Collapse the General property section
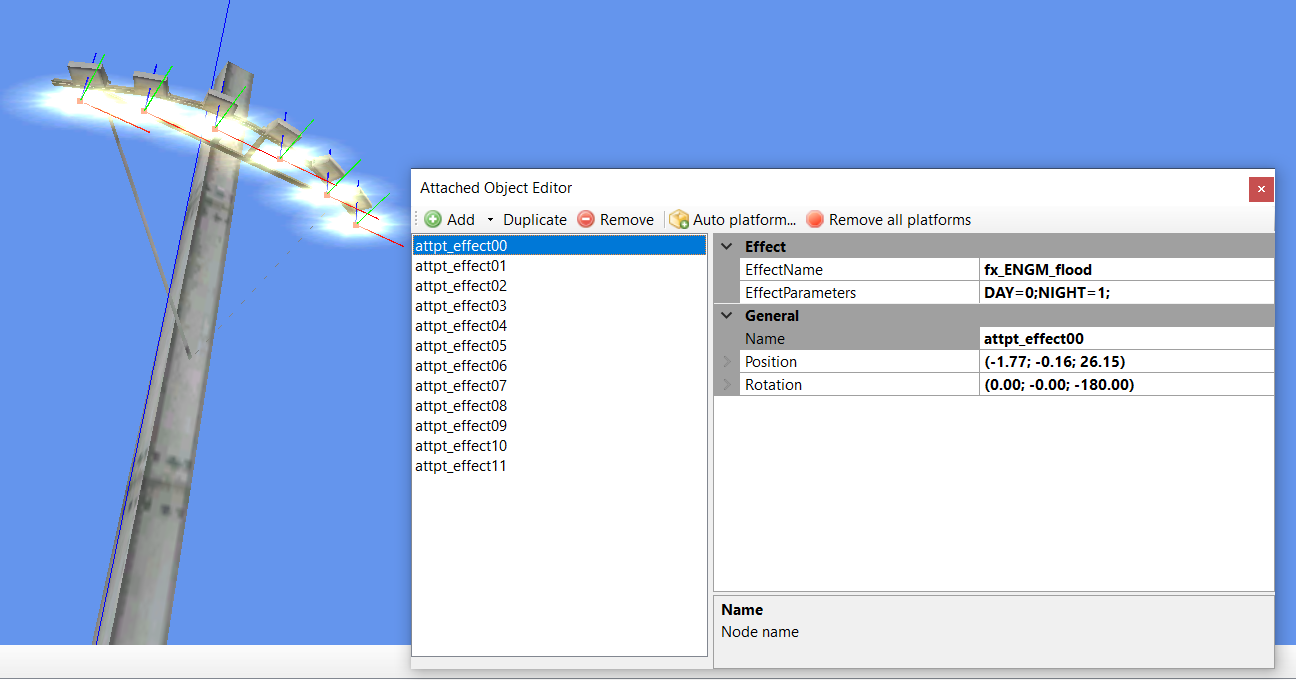This screenshot has height=680, width=1296. tap(727, 316)
